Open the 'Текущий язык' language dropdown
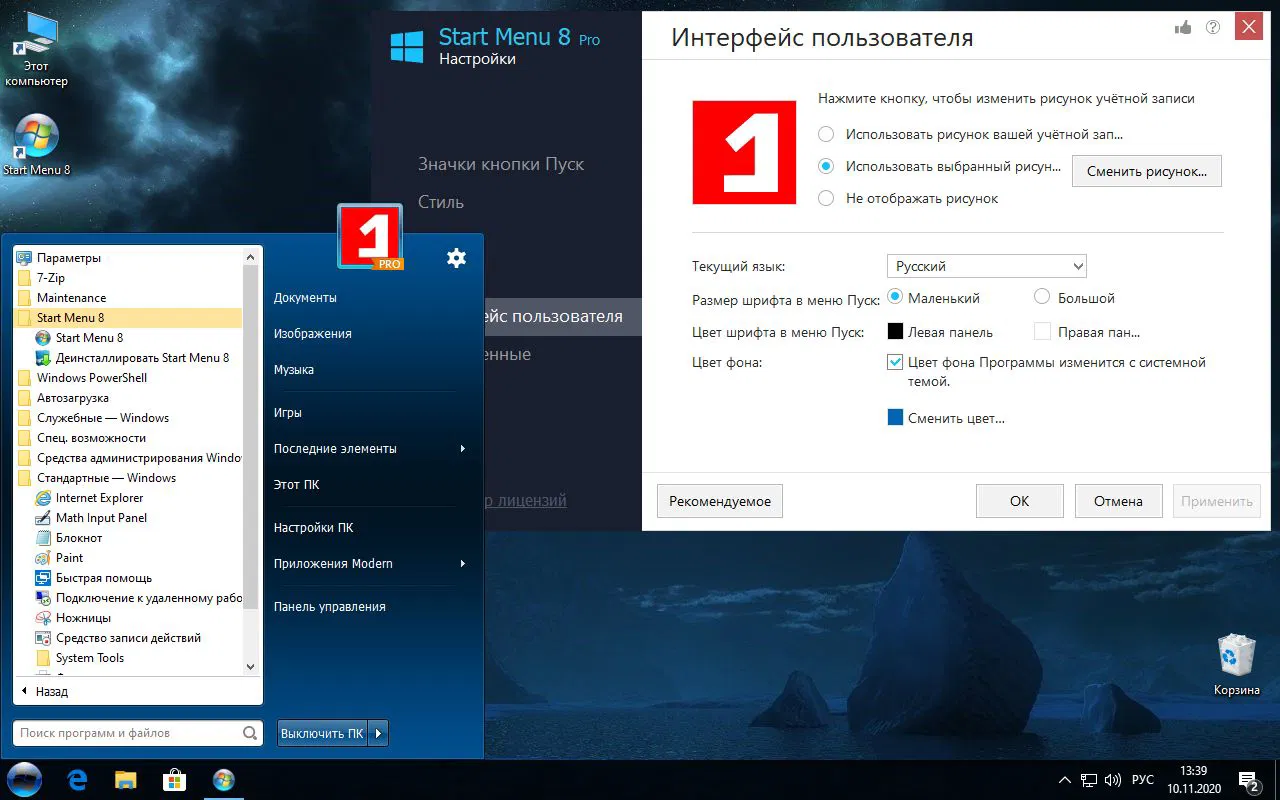1280x800 pixels. [985, 265]
